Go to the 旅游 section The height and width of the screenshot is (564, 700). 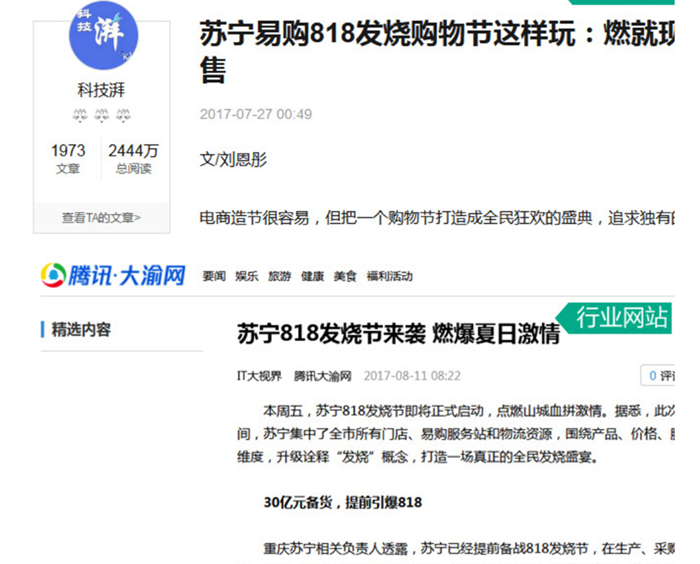pyautogui.click(x=279, y=276)
